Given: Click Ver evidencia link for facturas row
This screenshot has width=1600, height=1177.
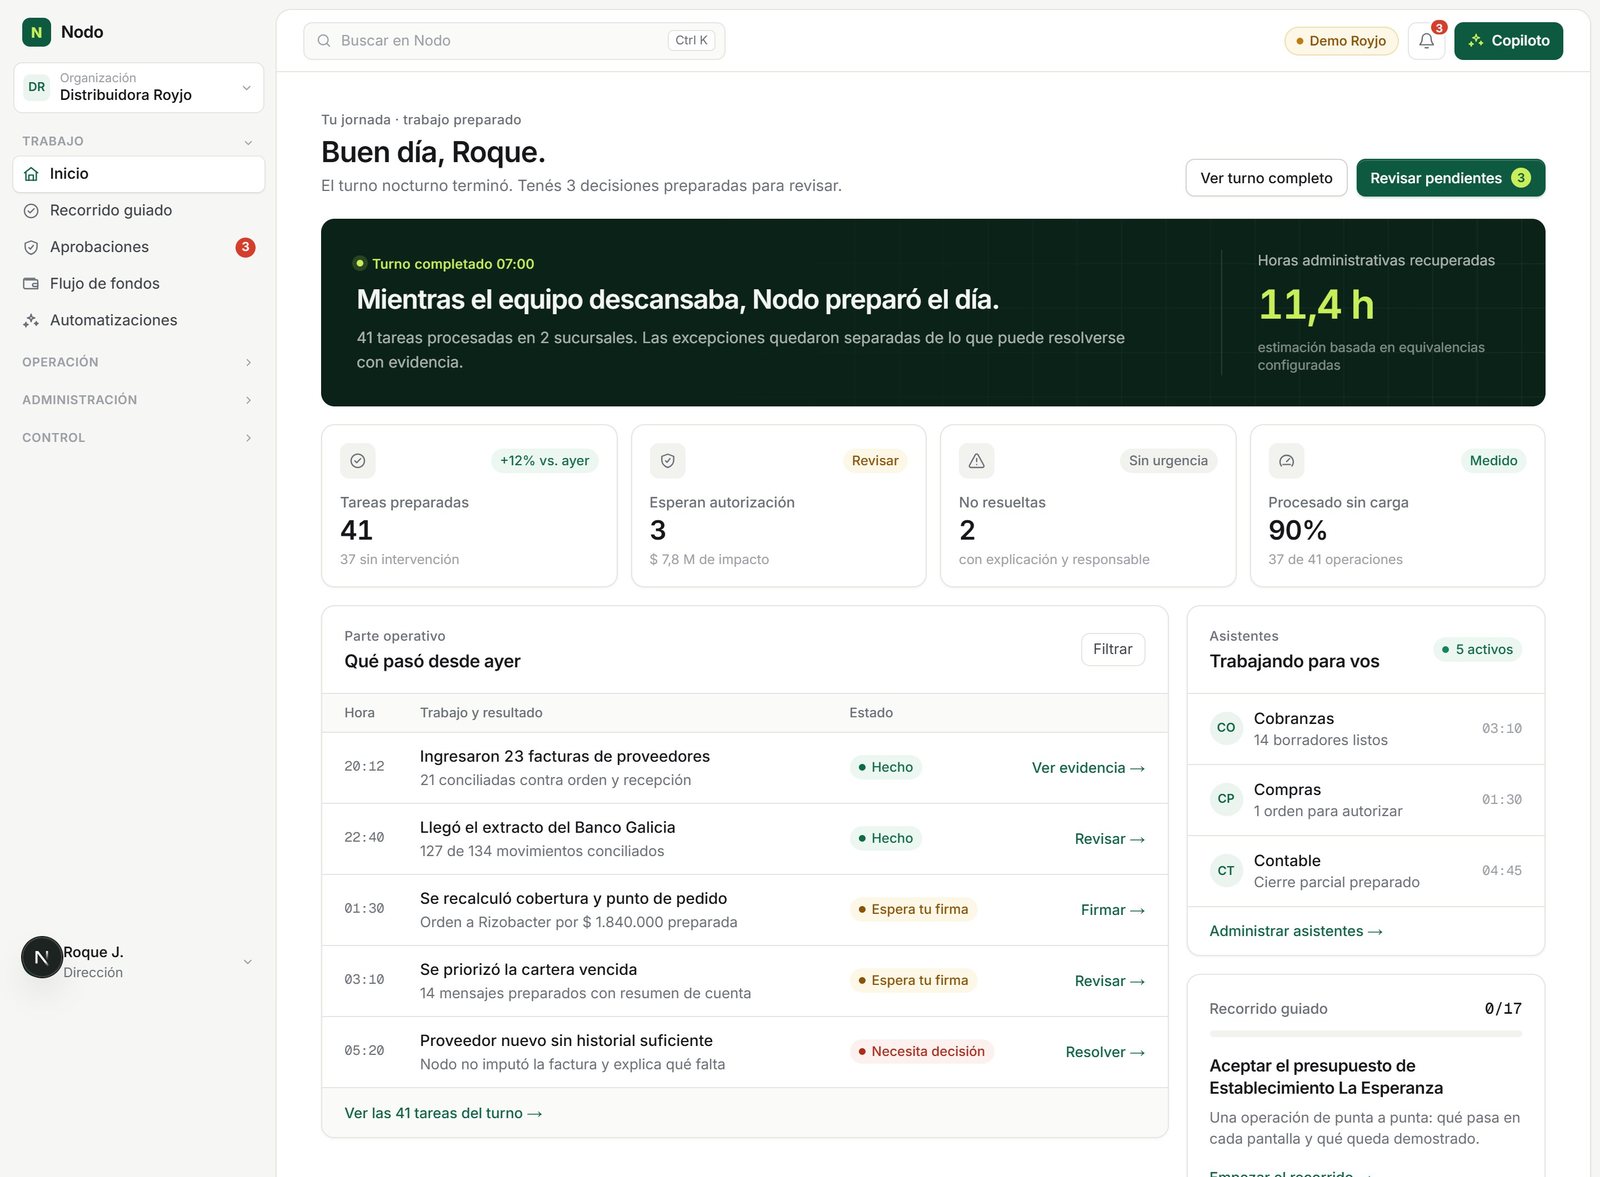Looking at the screenshot, I should tap(1088, 768).
